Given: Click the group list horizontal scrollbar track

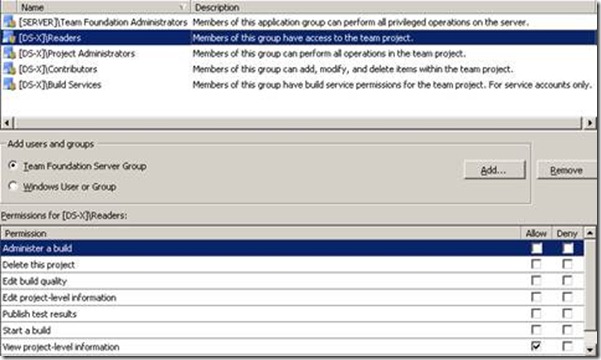Looking at the screenshot, I should point(297,123).
